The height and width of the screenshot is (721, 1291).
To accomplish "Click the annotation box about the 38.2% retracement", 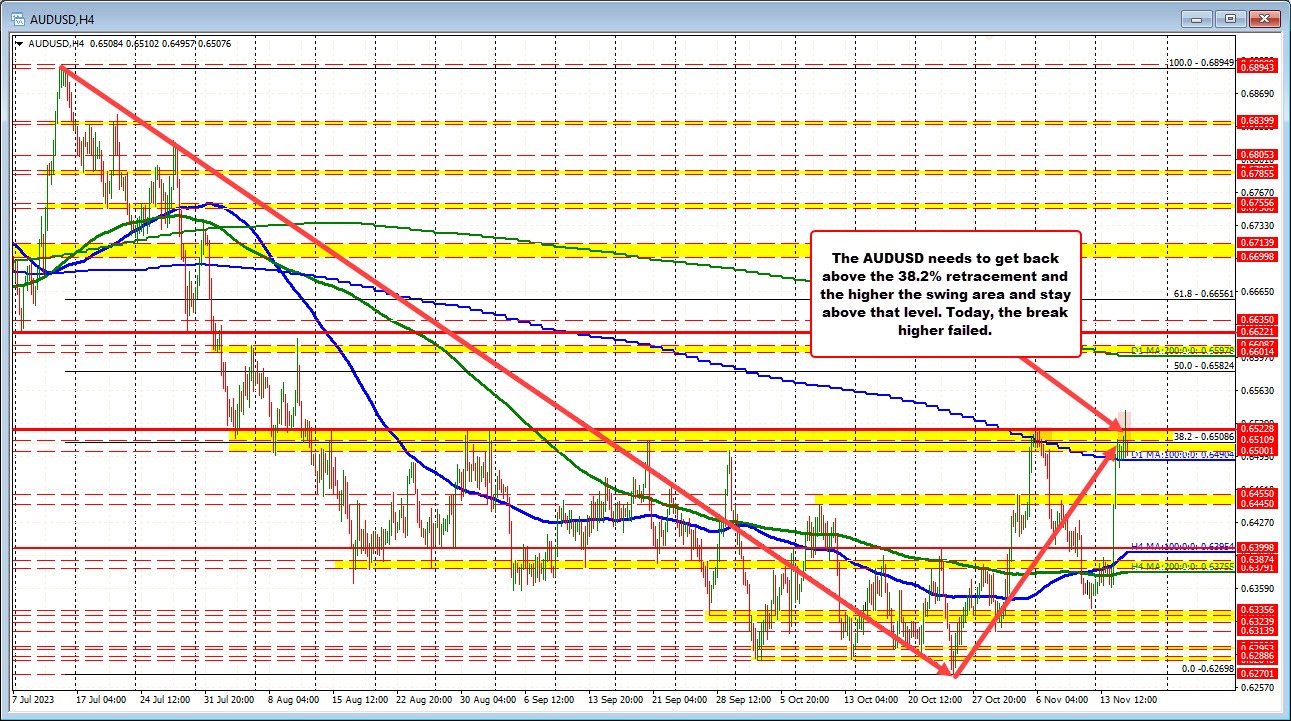I will [x=945, y=293].
